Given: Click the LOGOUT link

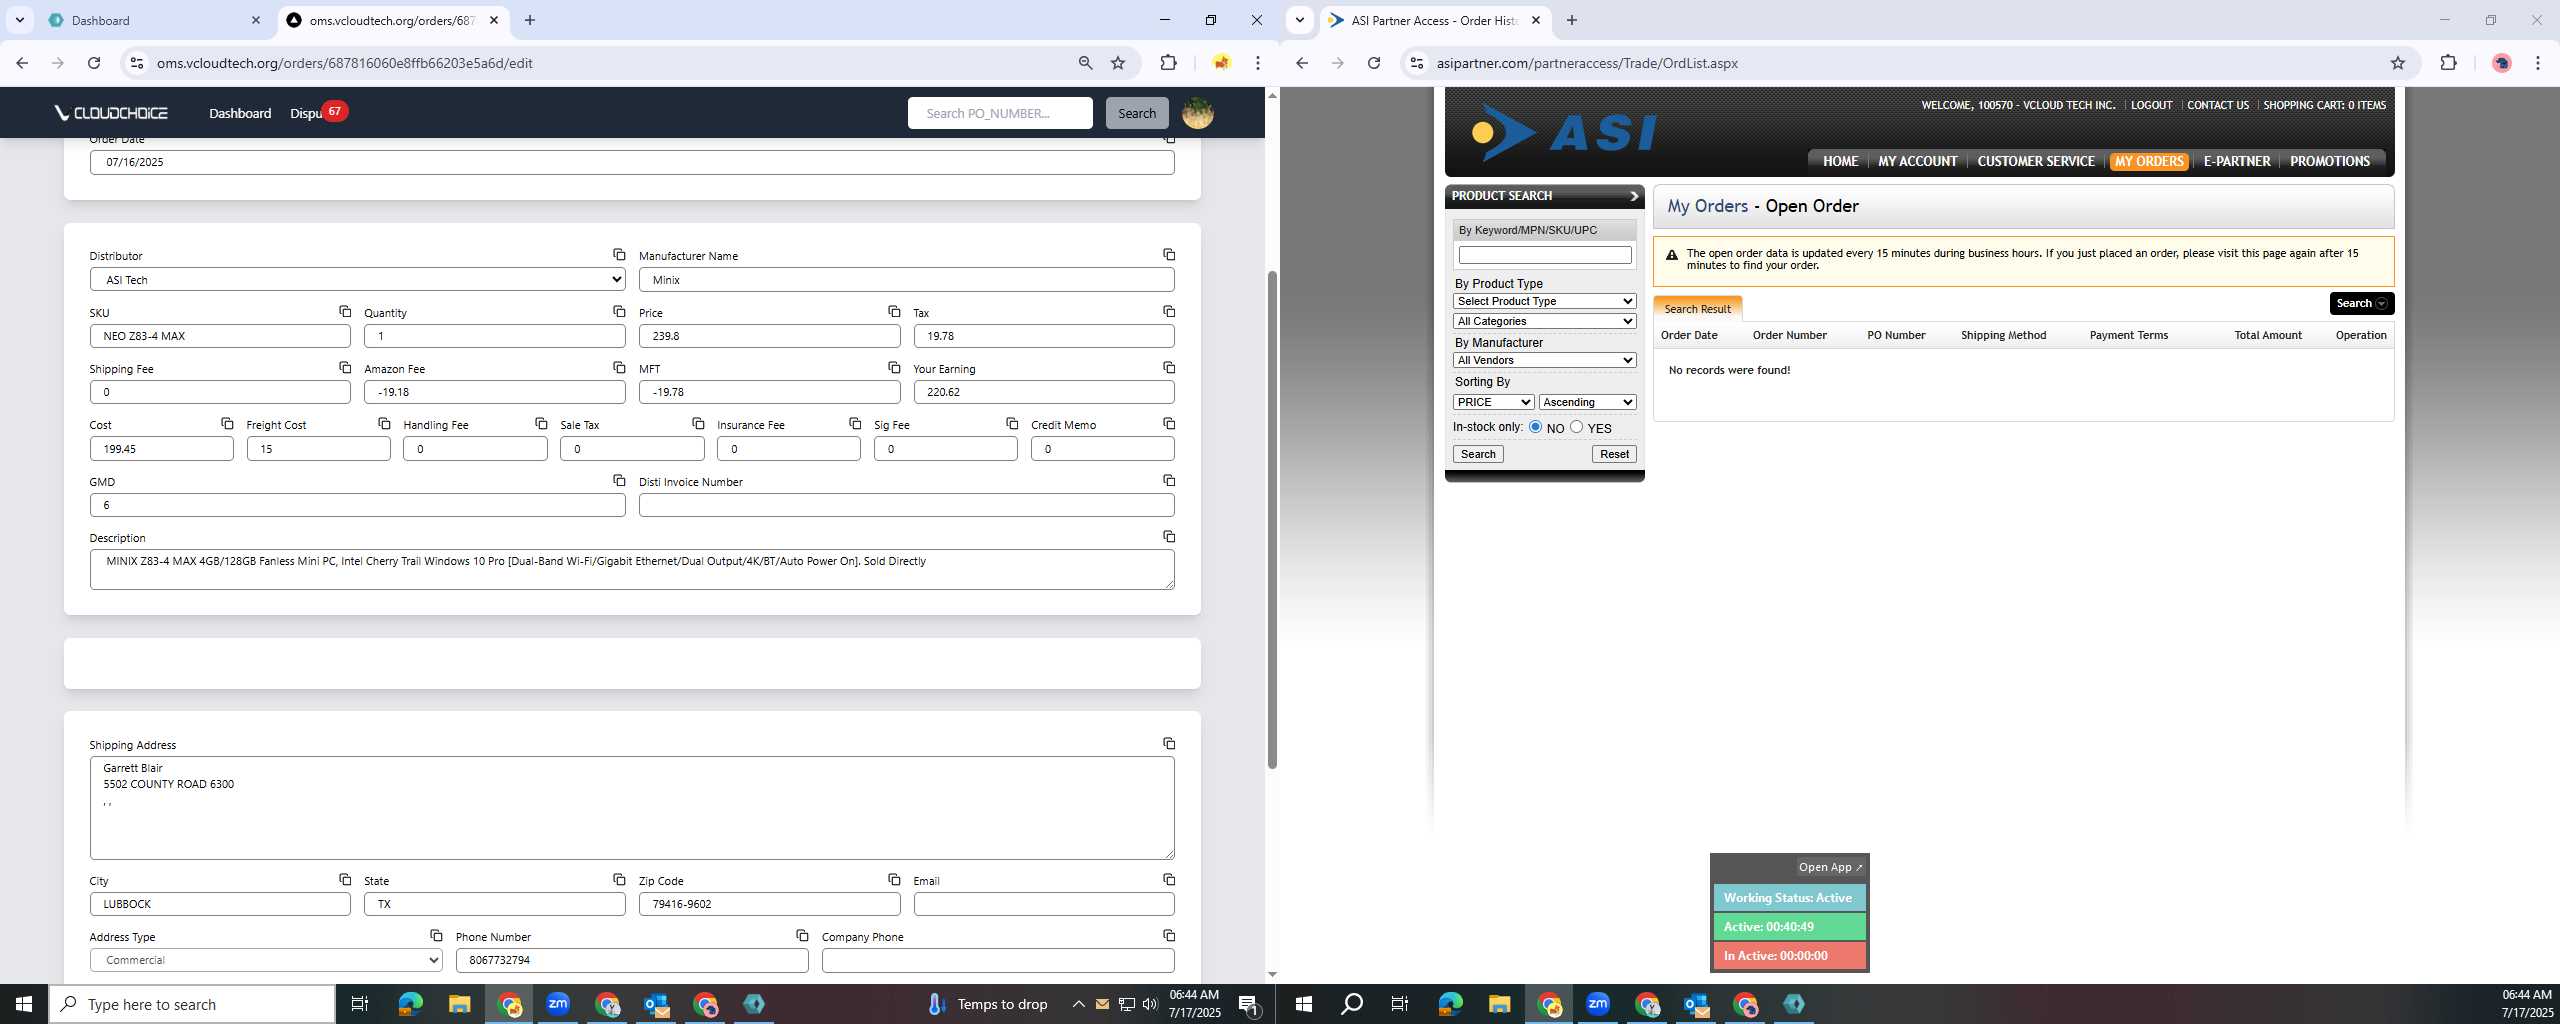Looking at the screenshot, I should coord(2151,105).
